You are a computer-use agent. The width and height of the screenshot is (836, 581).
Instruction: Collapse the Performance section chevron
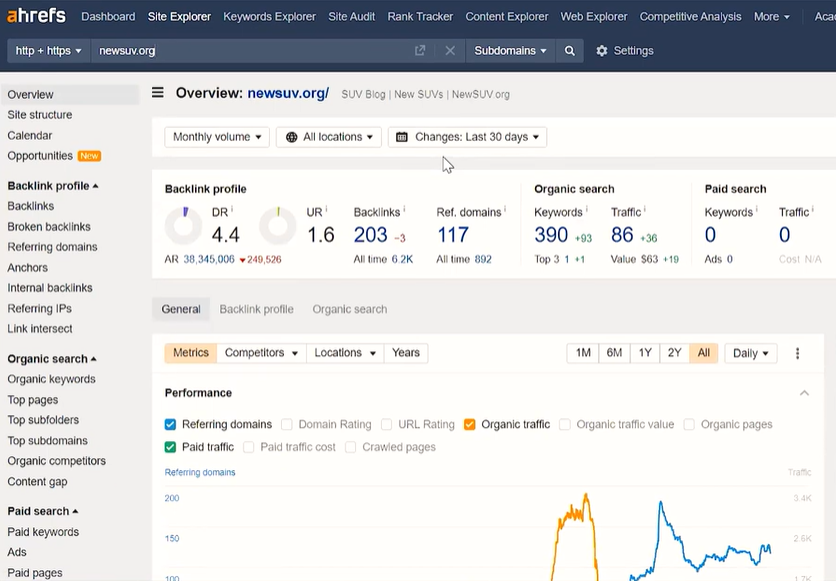coord(804,393)
